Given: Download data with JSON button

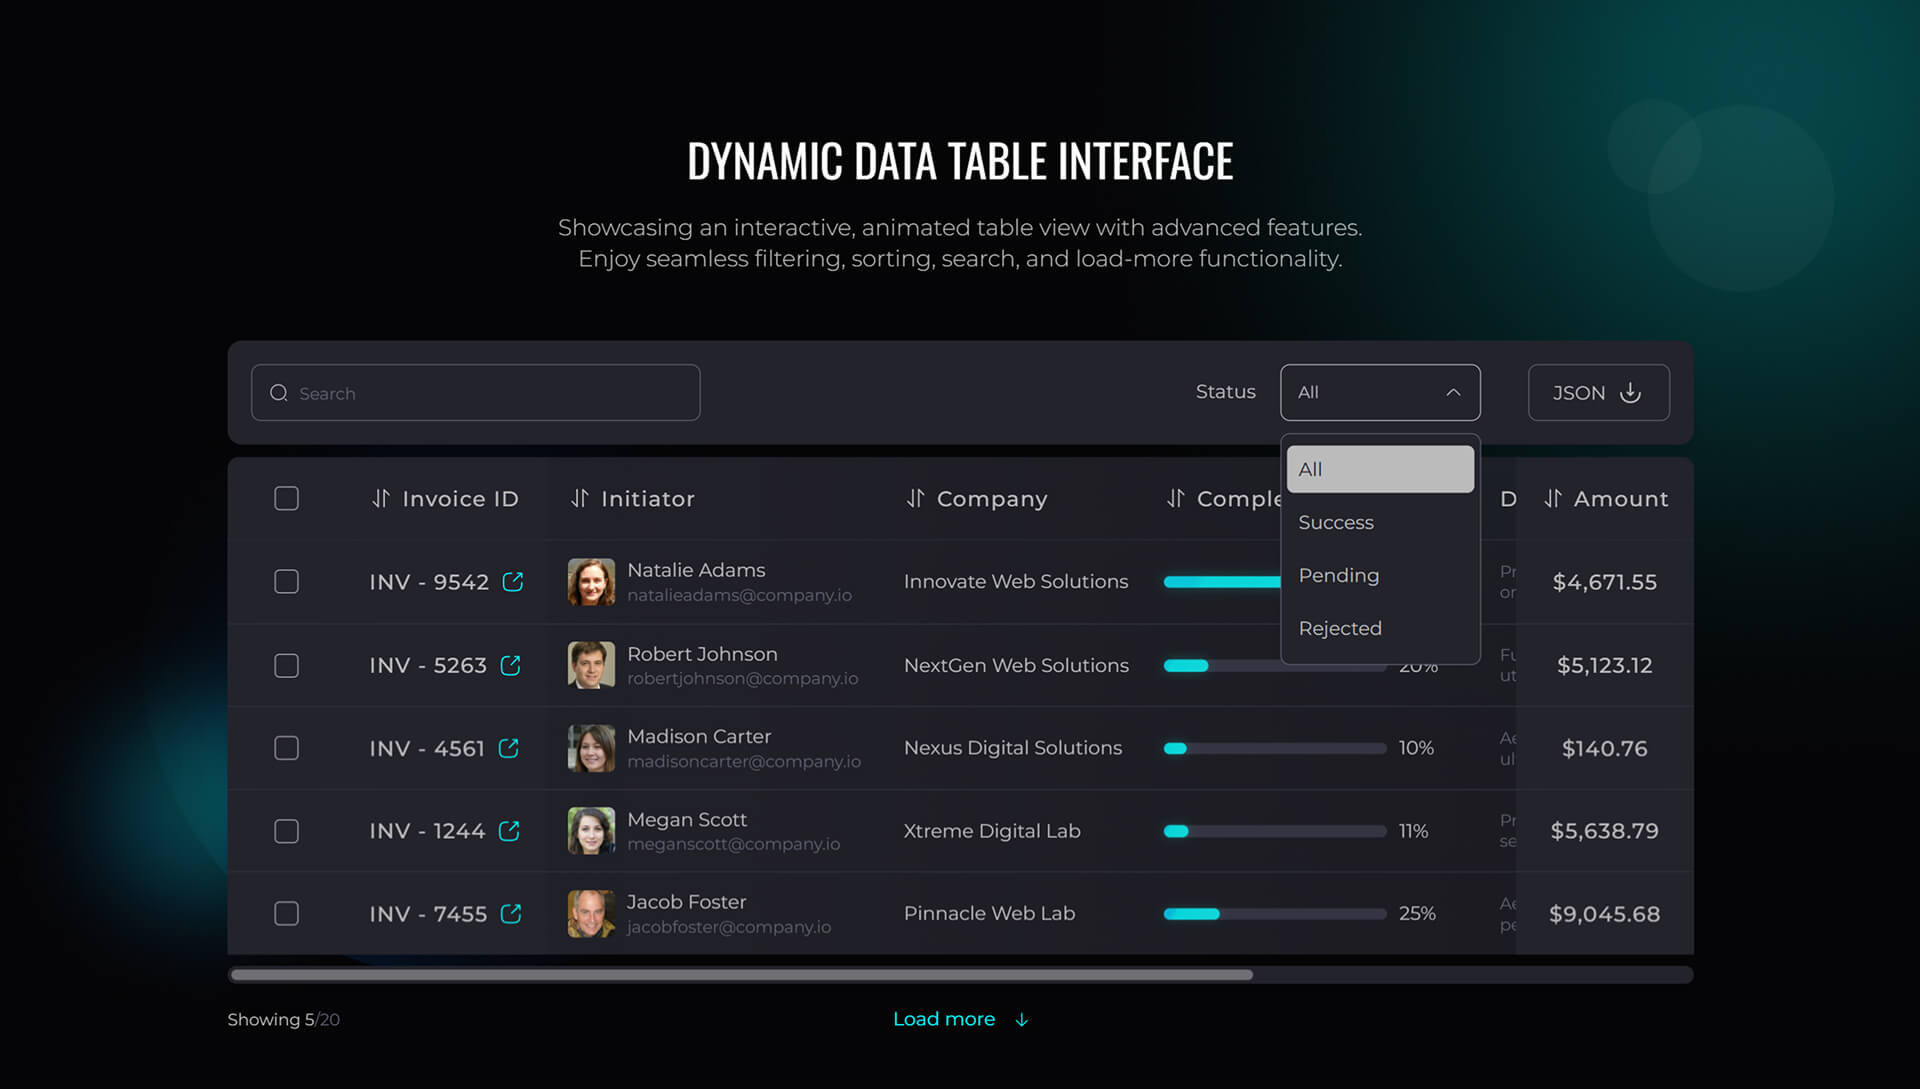Looking at the screenshot, I should [1598, 392].
